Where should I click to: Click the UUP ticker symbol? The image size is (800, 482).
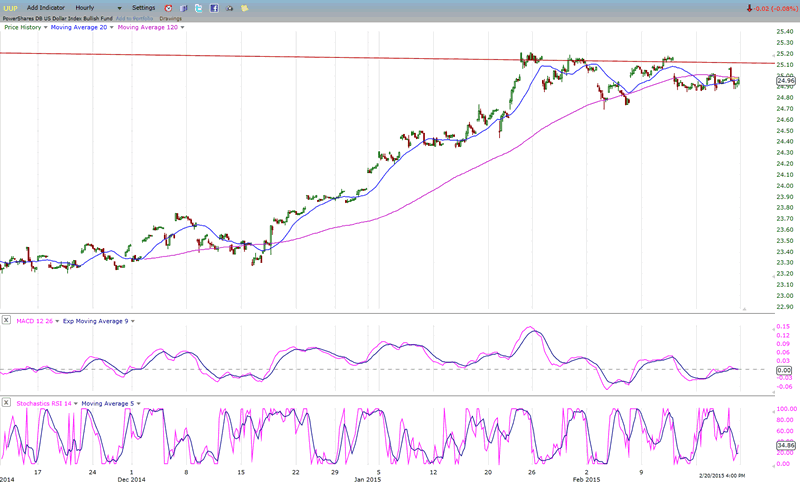pyautogui.click(x=11, y=8)
